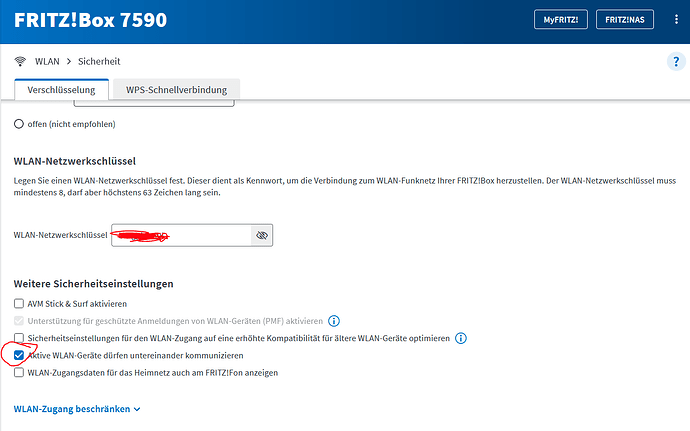
Task: Expand 'WLAN-Zugang beschränken' section
Action: [x=77, y=409]
